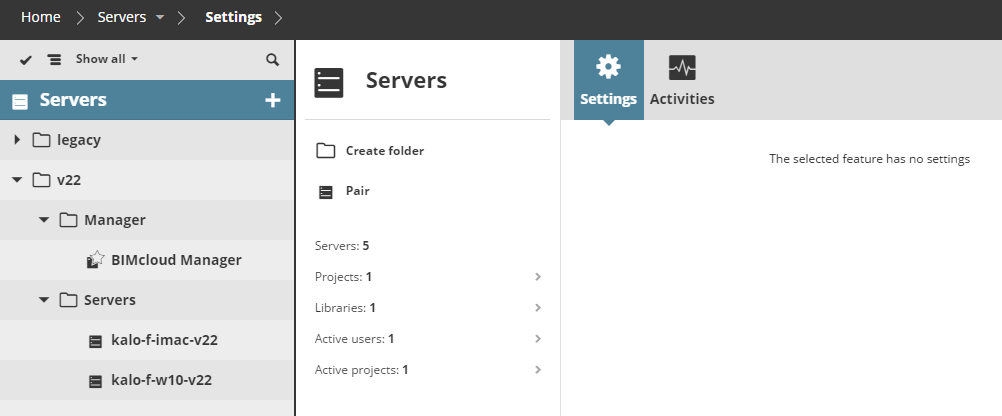This screenshot has width=1002, height=416.
Task: Click the Create folder button
Action: pyautogui.click(x=370, y=151)
